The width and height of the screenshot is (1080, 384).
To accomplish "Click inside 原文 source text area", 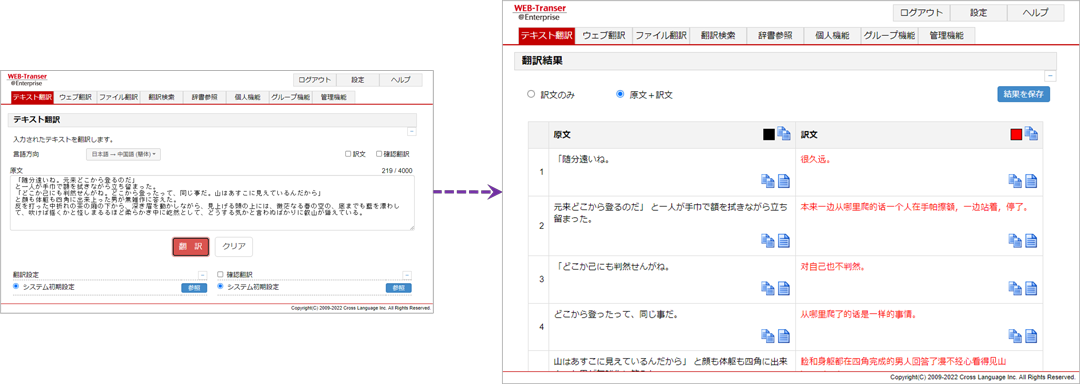I will point(212,202).
